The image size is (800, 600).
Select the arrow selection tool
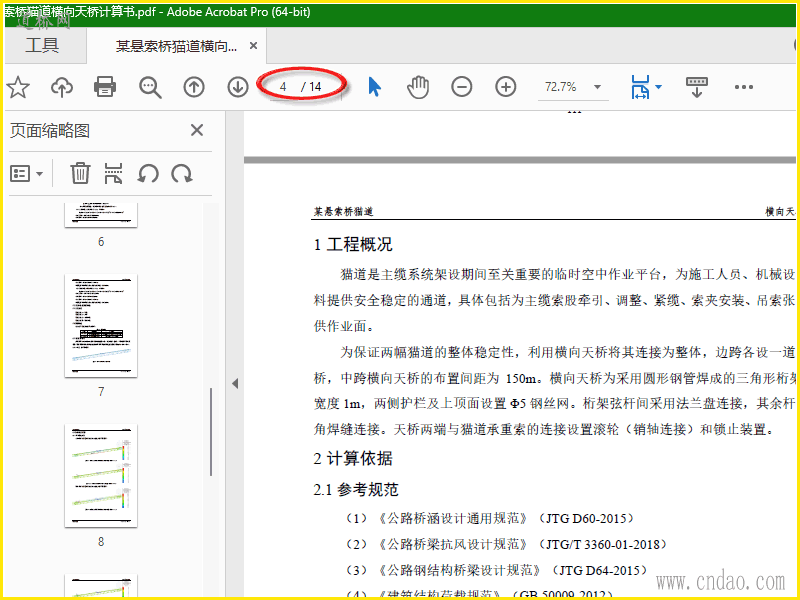pos(374,87)
